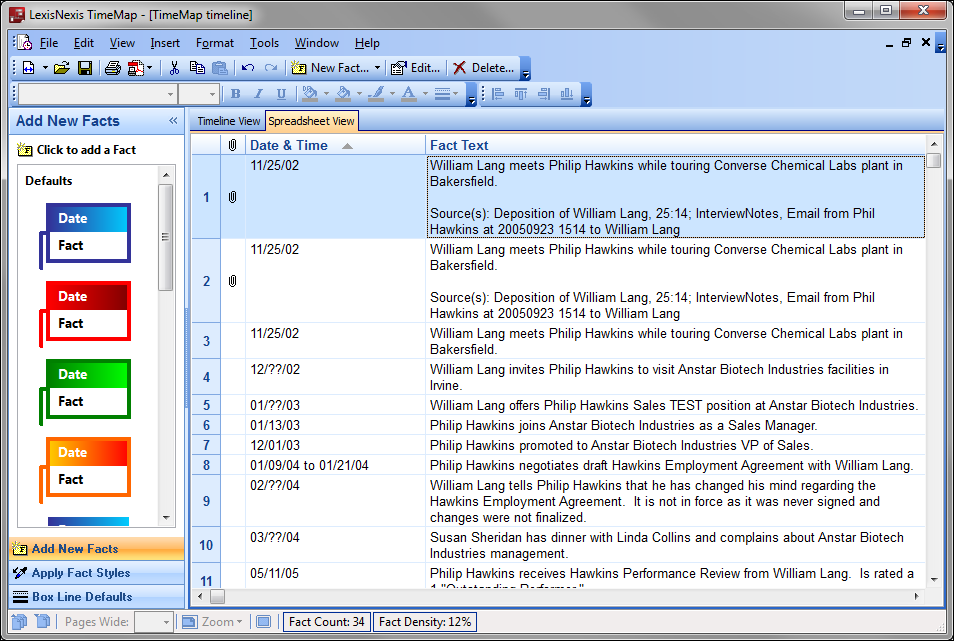Click the date box fill color bucket
The image size is (954, 641).
310,94
